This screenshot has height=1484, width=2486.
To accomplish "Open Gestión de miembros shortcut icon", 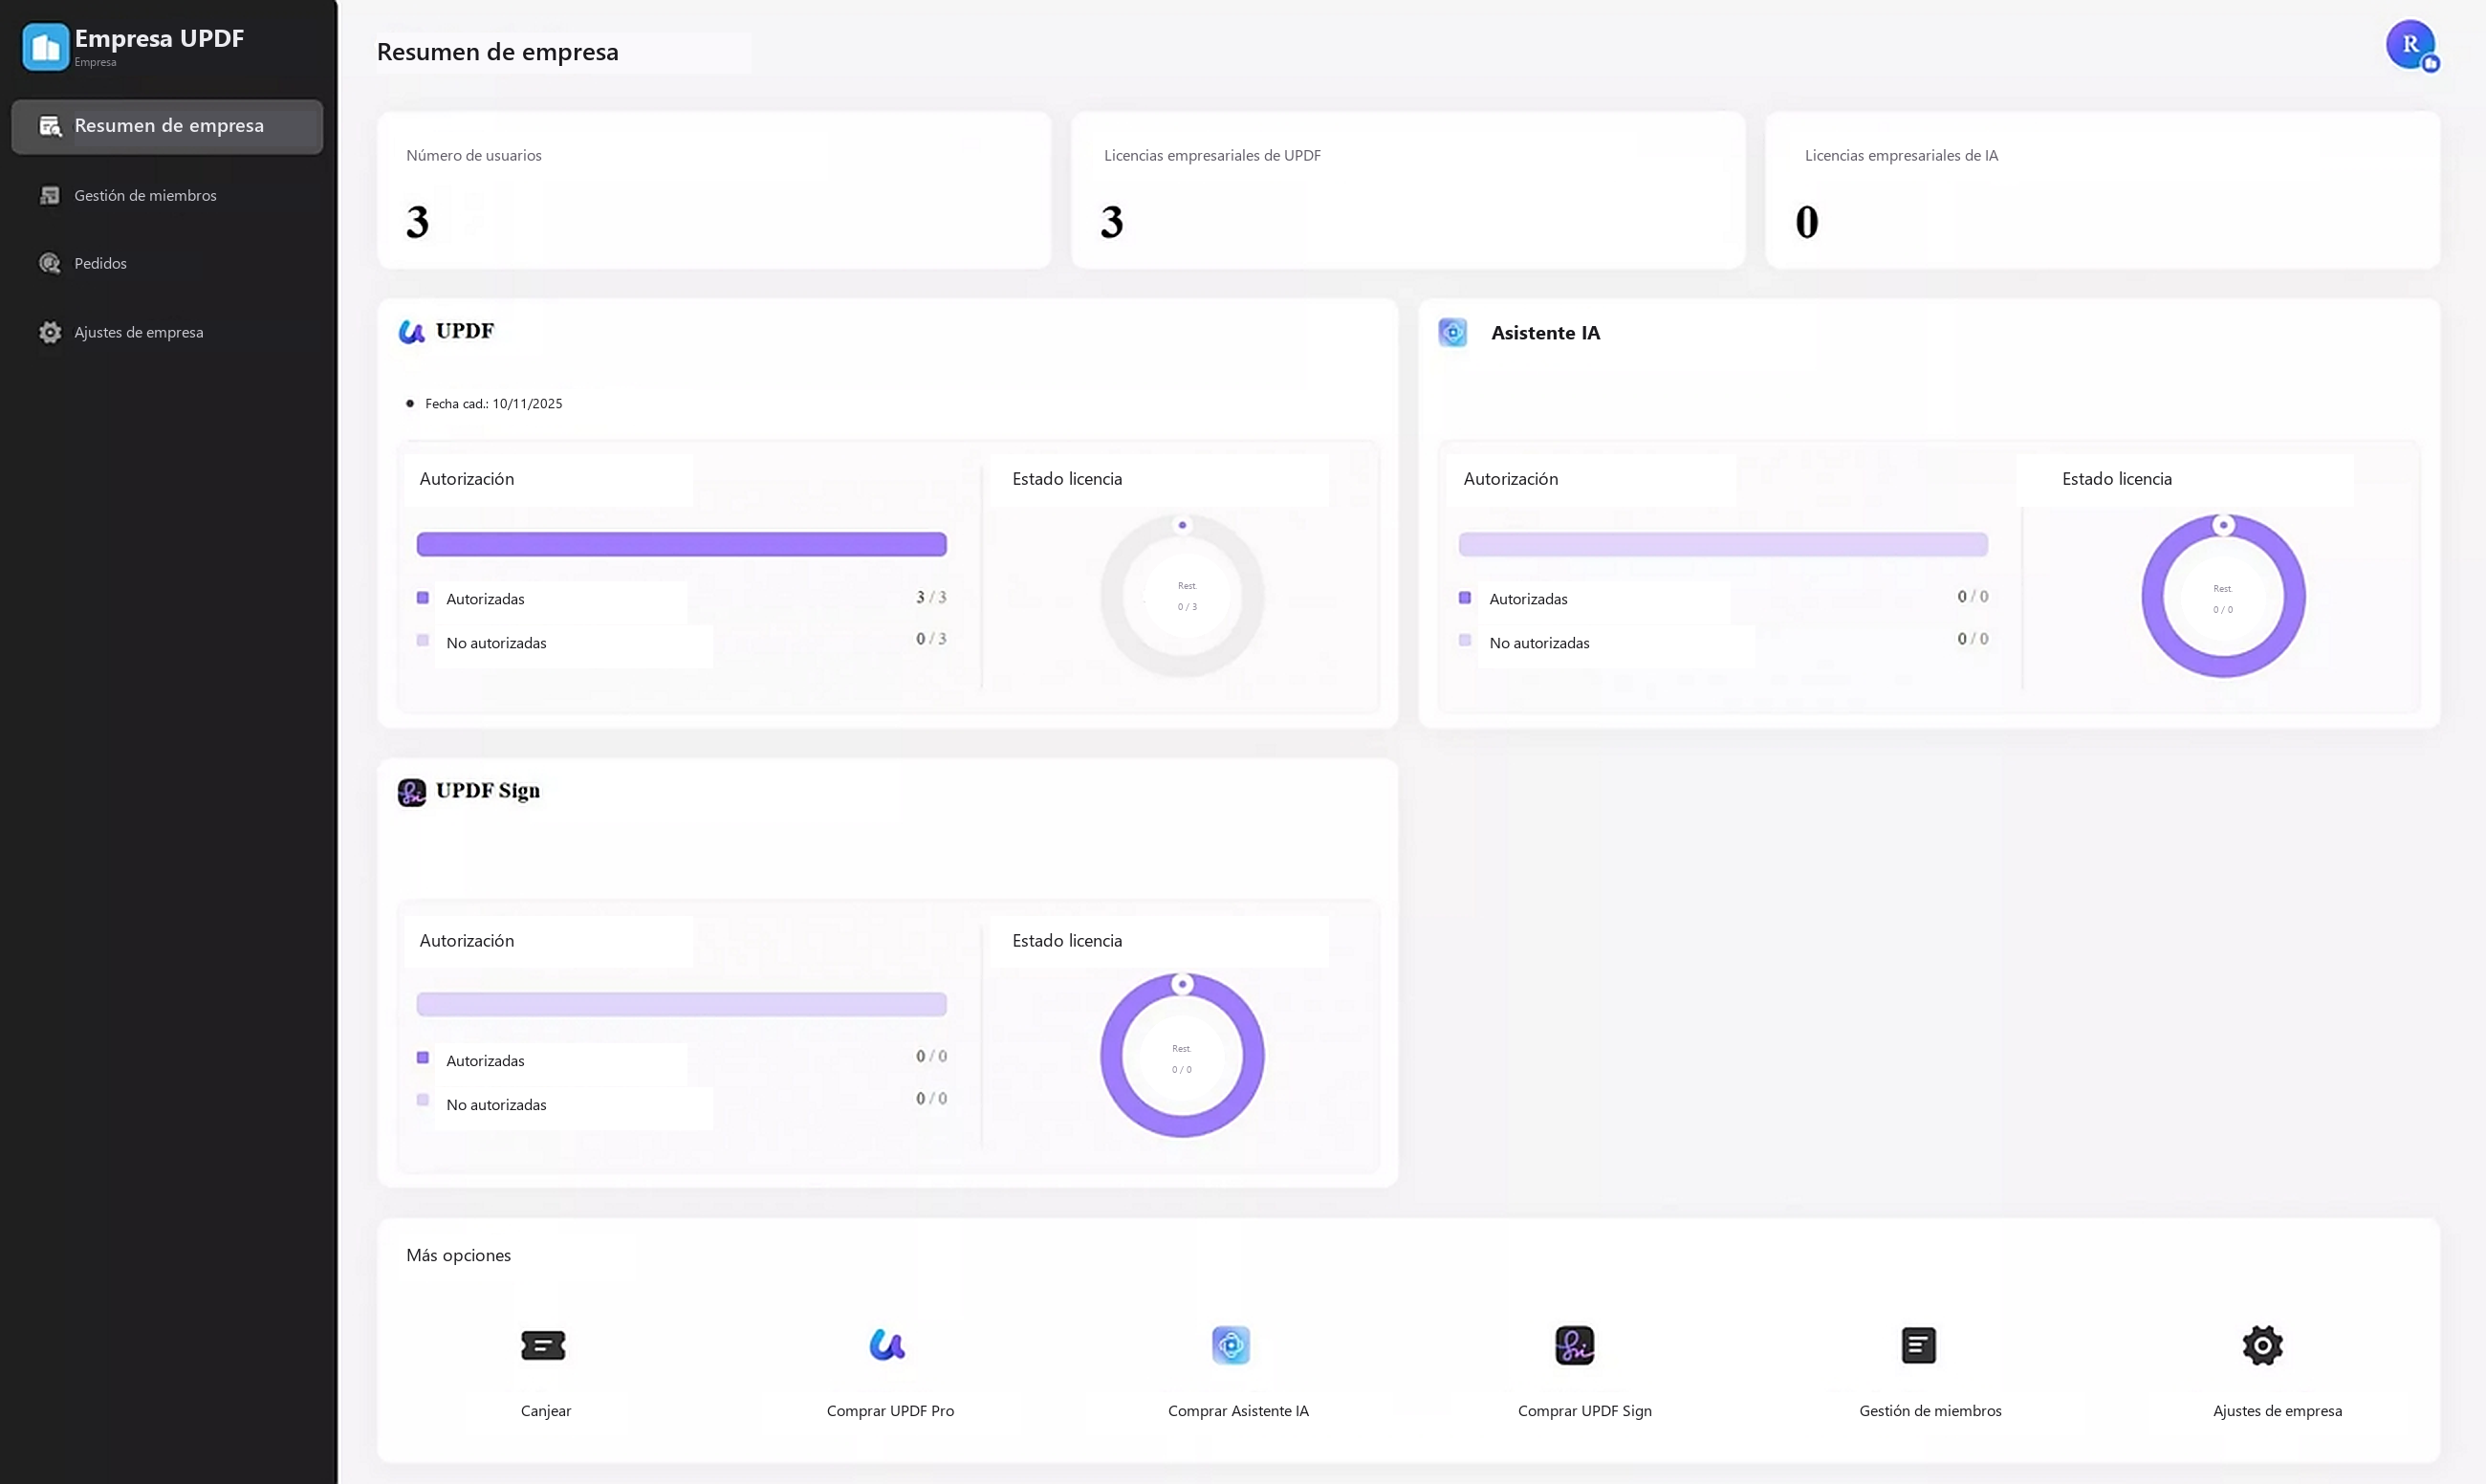I will coord(1918,1345).
